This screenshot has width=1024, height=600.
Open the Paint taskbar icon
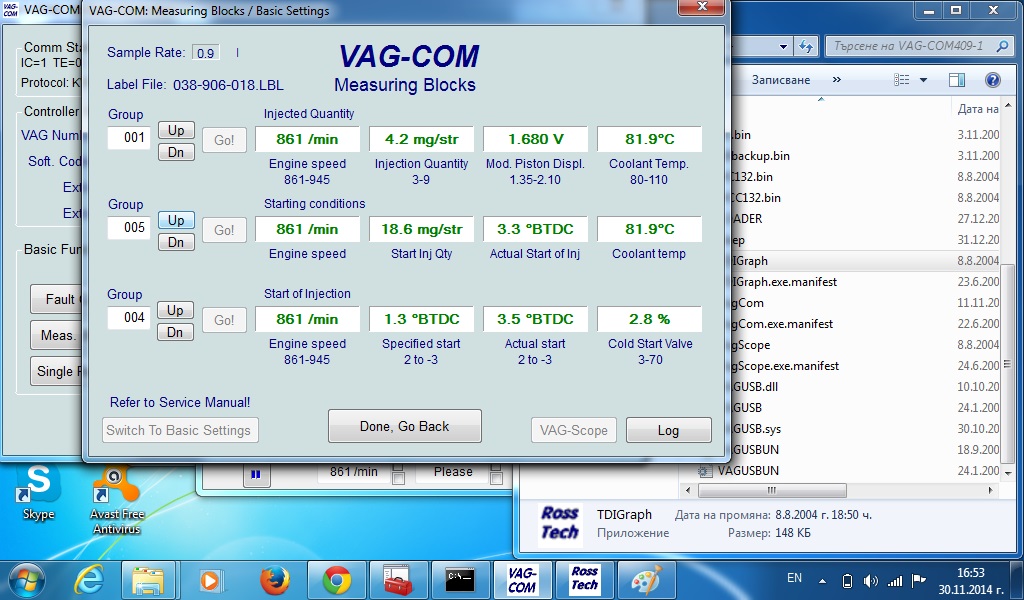[646, 579]
